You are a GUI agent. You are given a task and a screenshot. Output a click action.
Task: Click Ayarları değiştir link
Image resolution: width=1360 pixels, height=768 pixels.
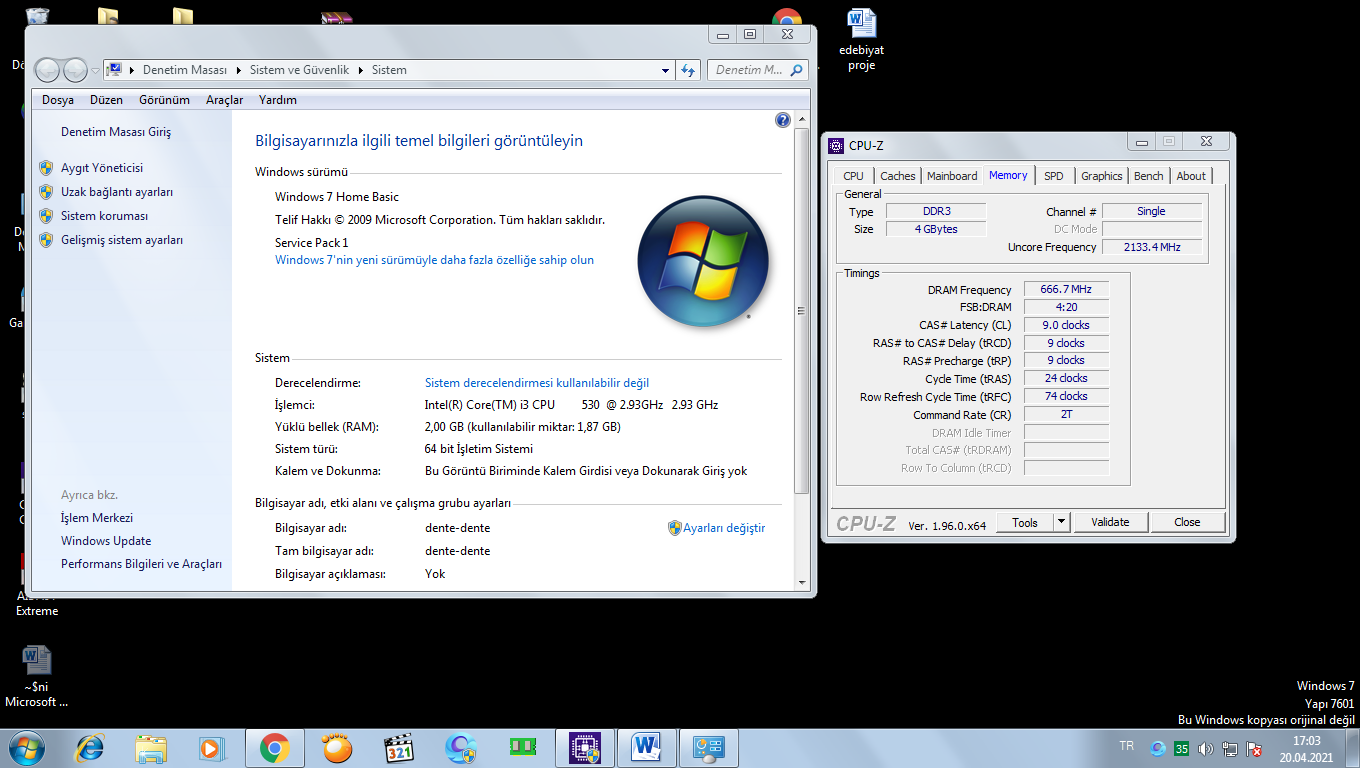(724, 528)
